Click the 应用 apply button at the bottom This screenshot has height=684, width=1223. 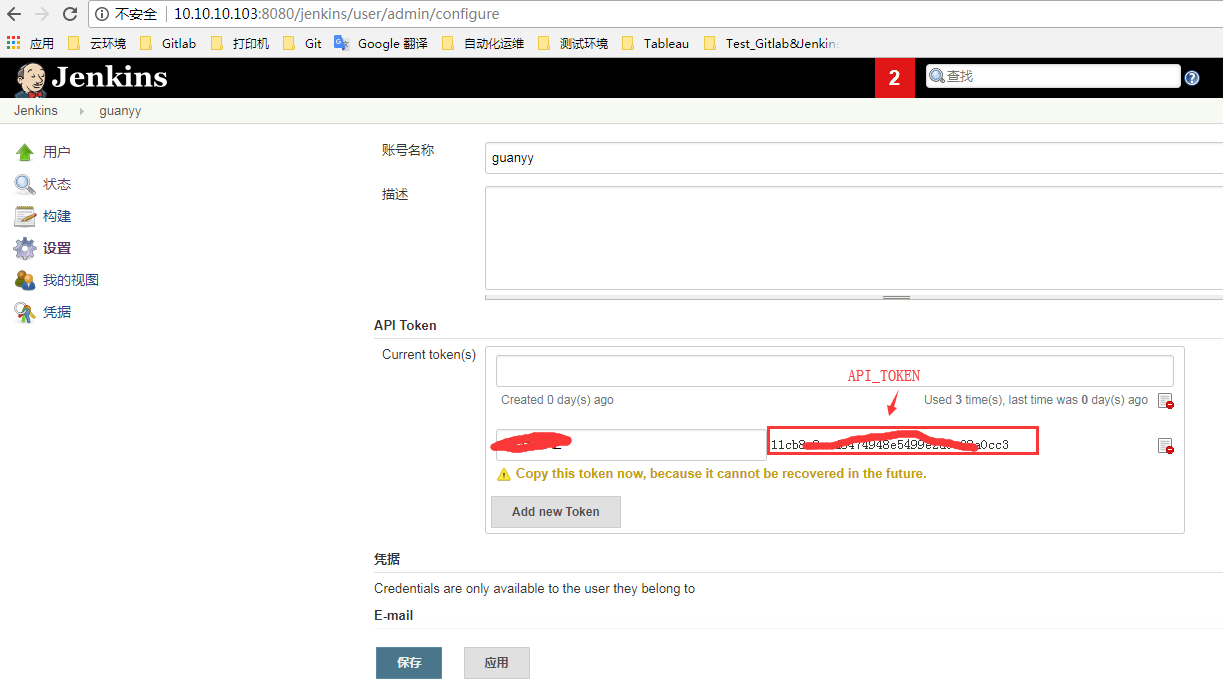click(x=497, y=663)
